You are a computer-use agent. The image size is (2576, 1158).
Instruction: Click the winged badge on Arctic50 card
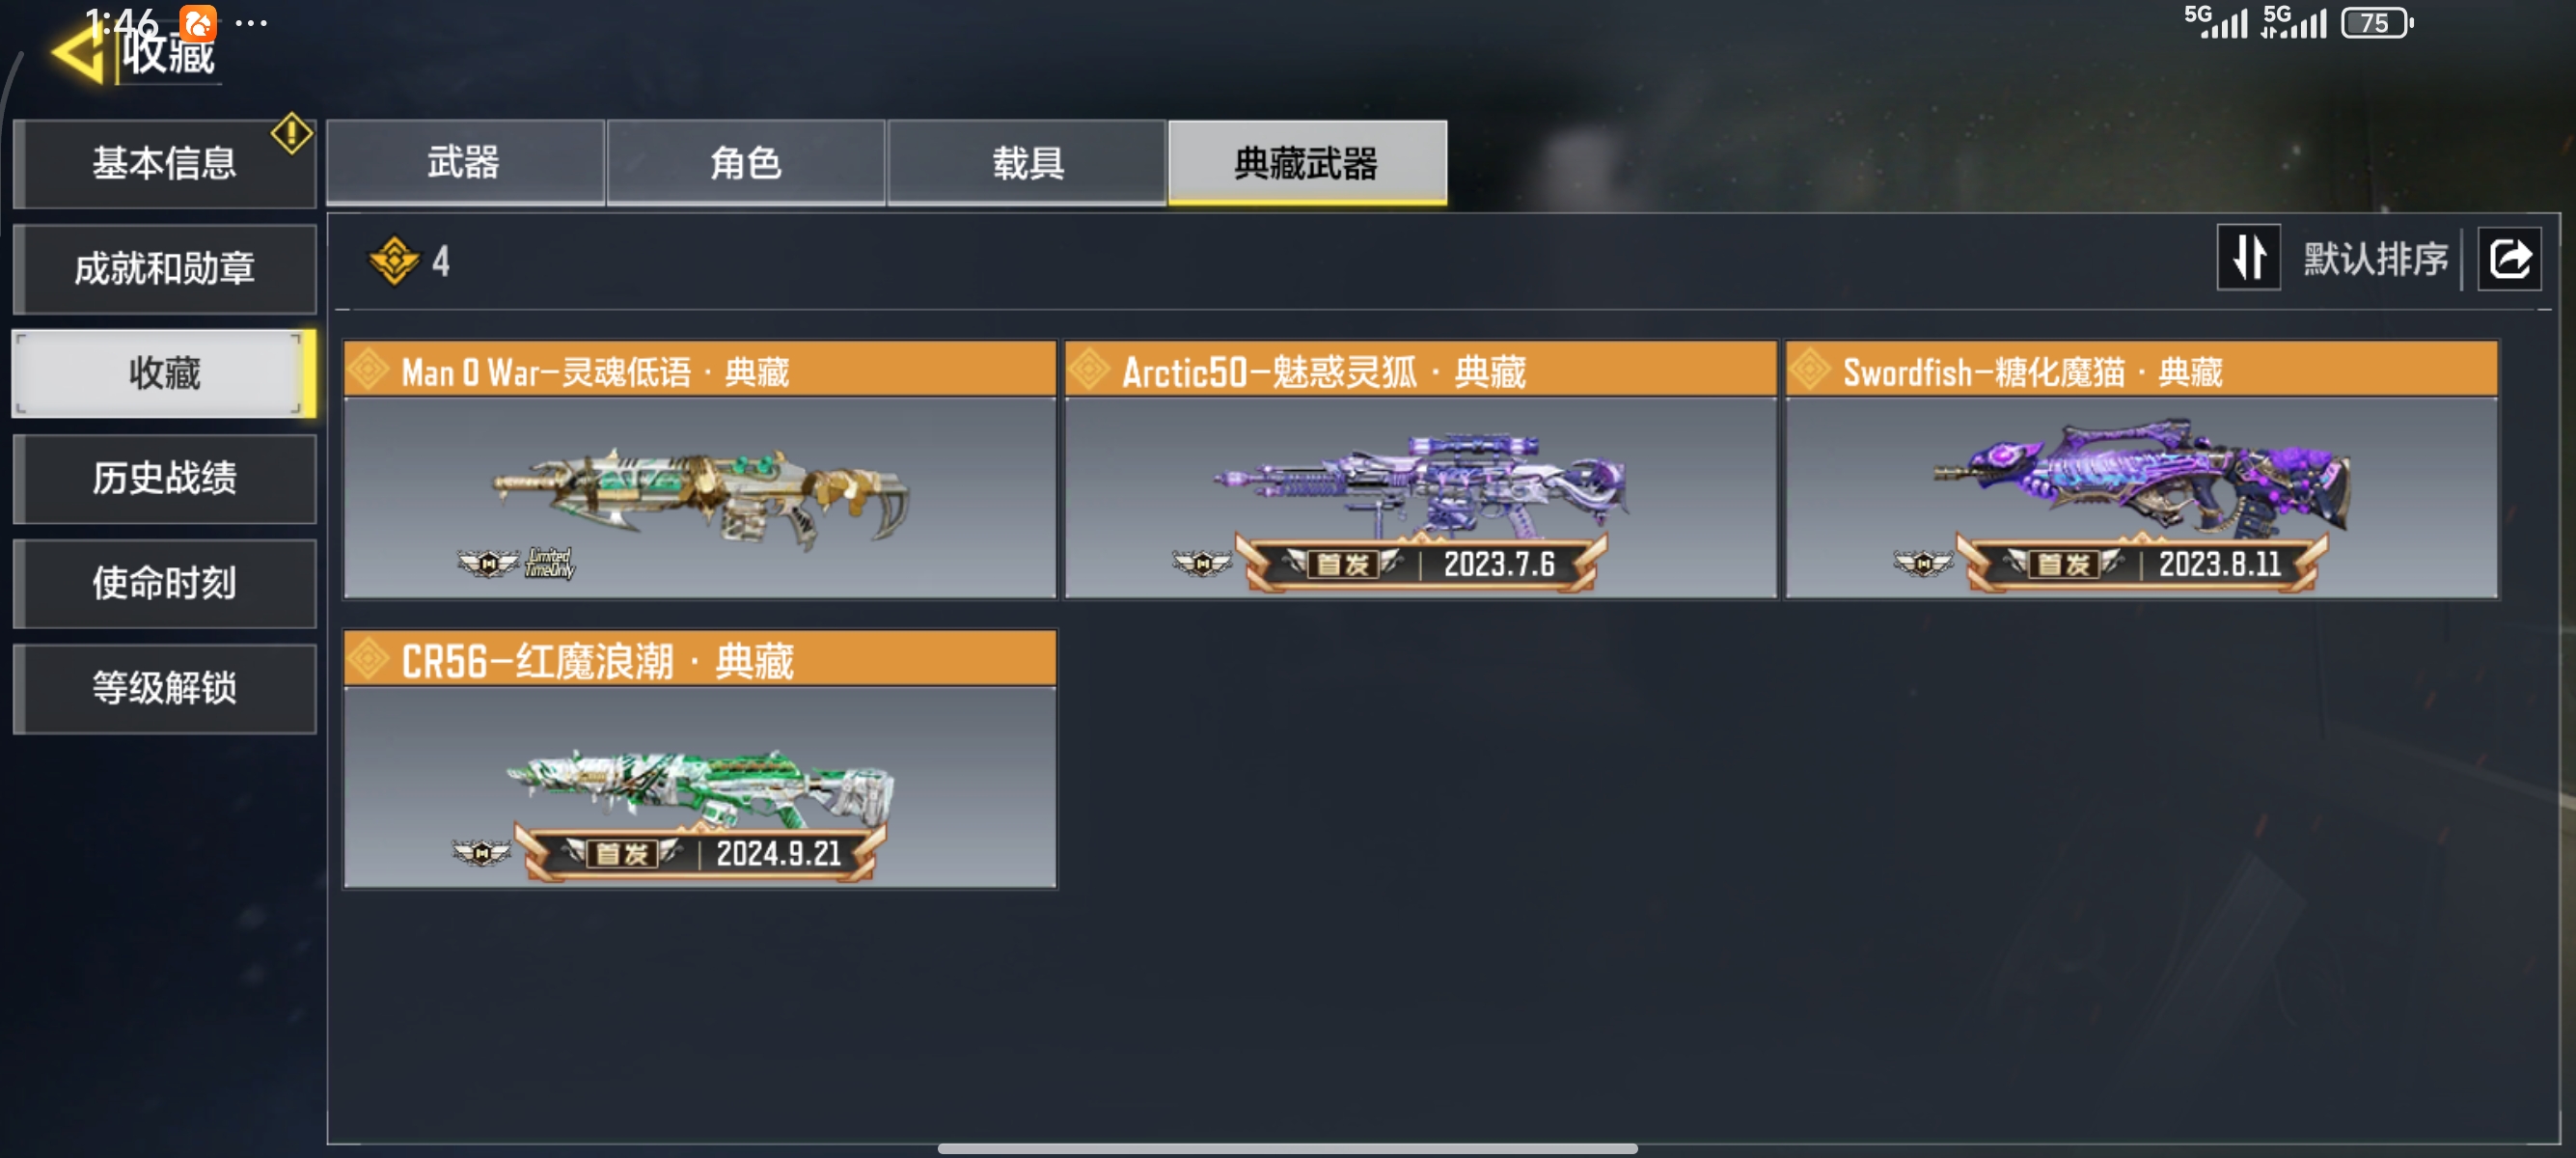pyautogui.click(x=1202, y=563)
